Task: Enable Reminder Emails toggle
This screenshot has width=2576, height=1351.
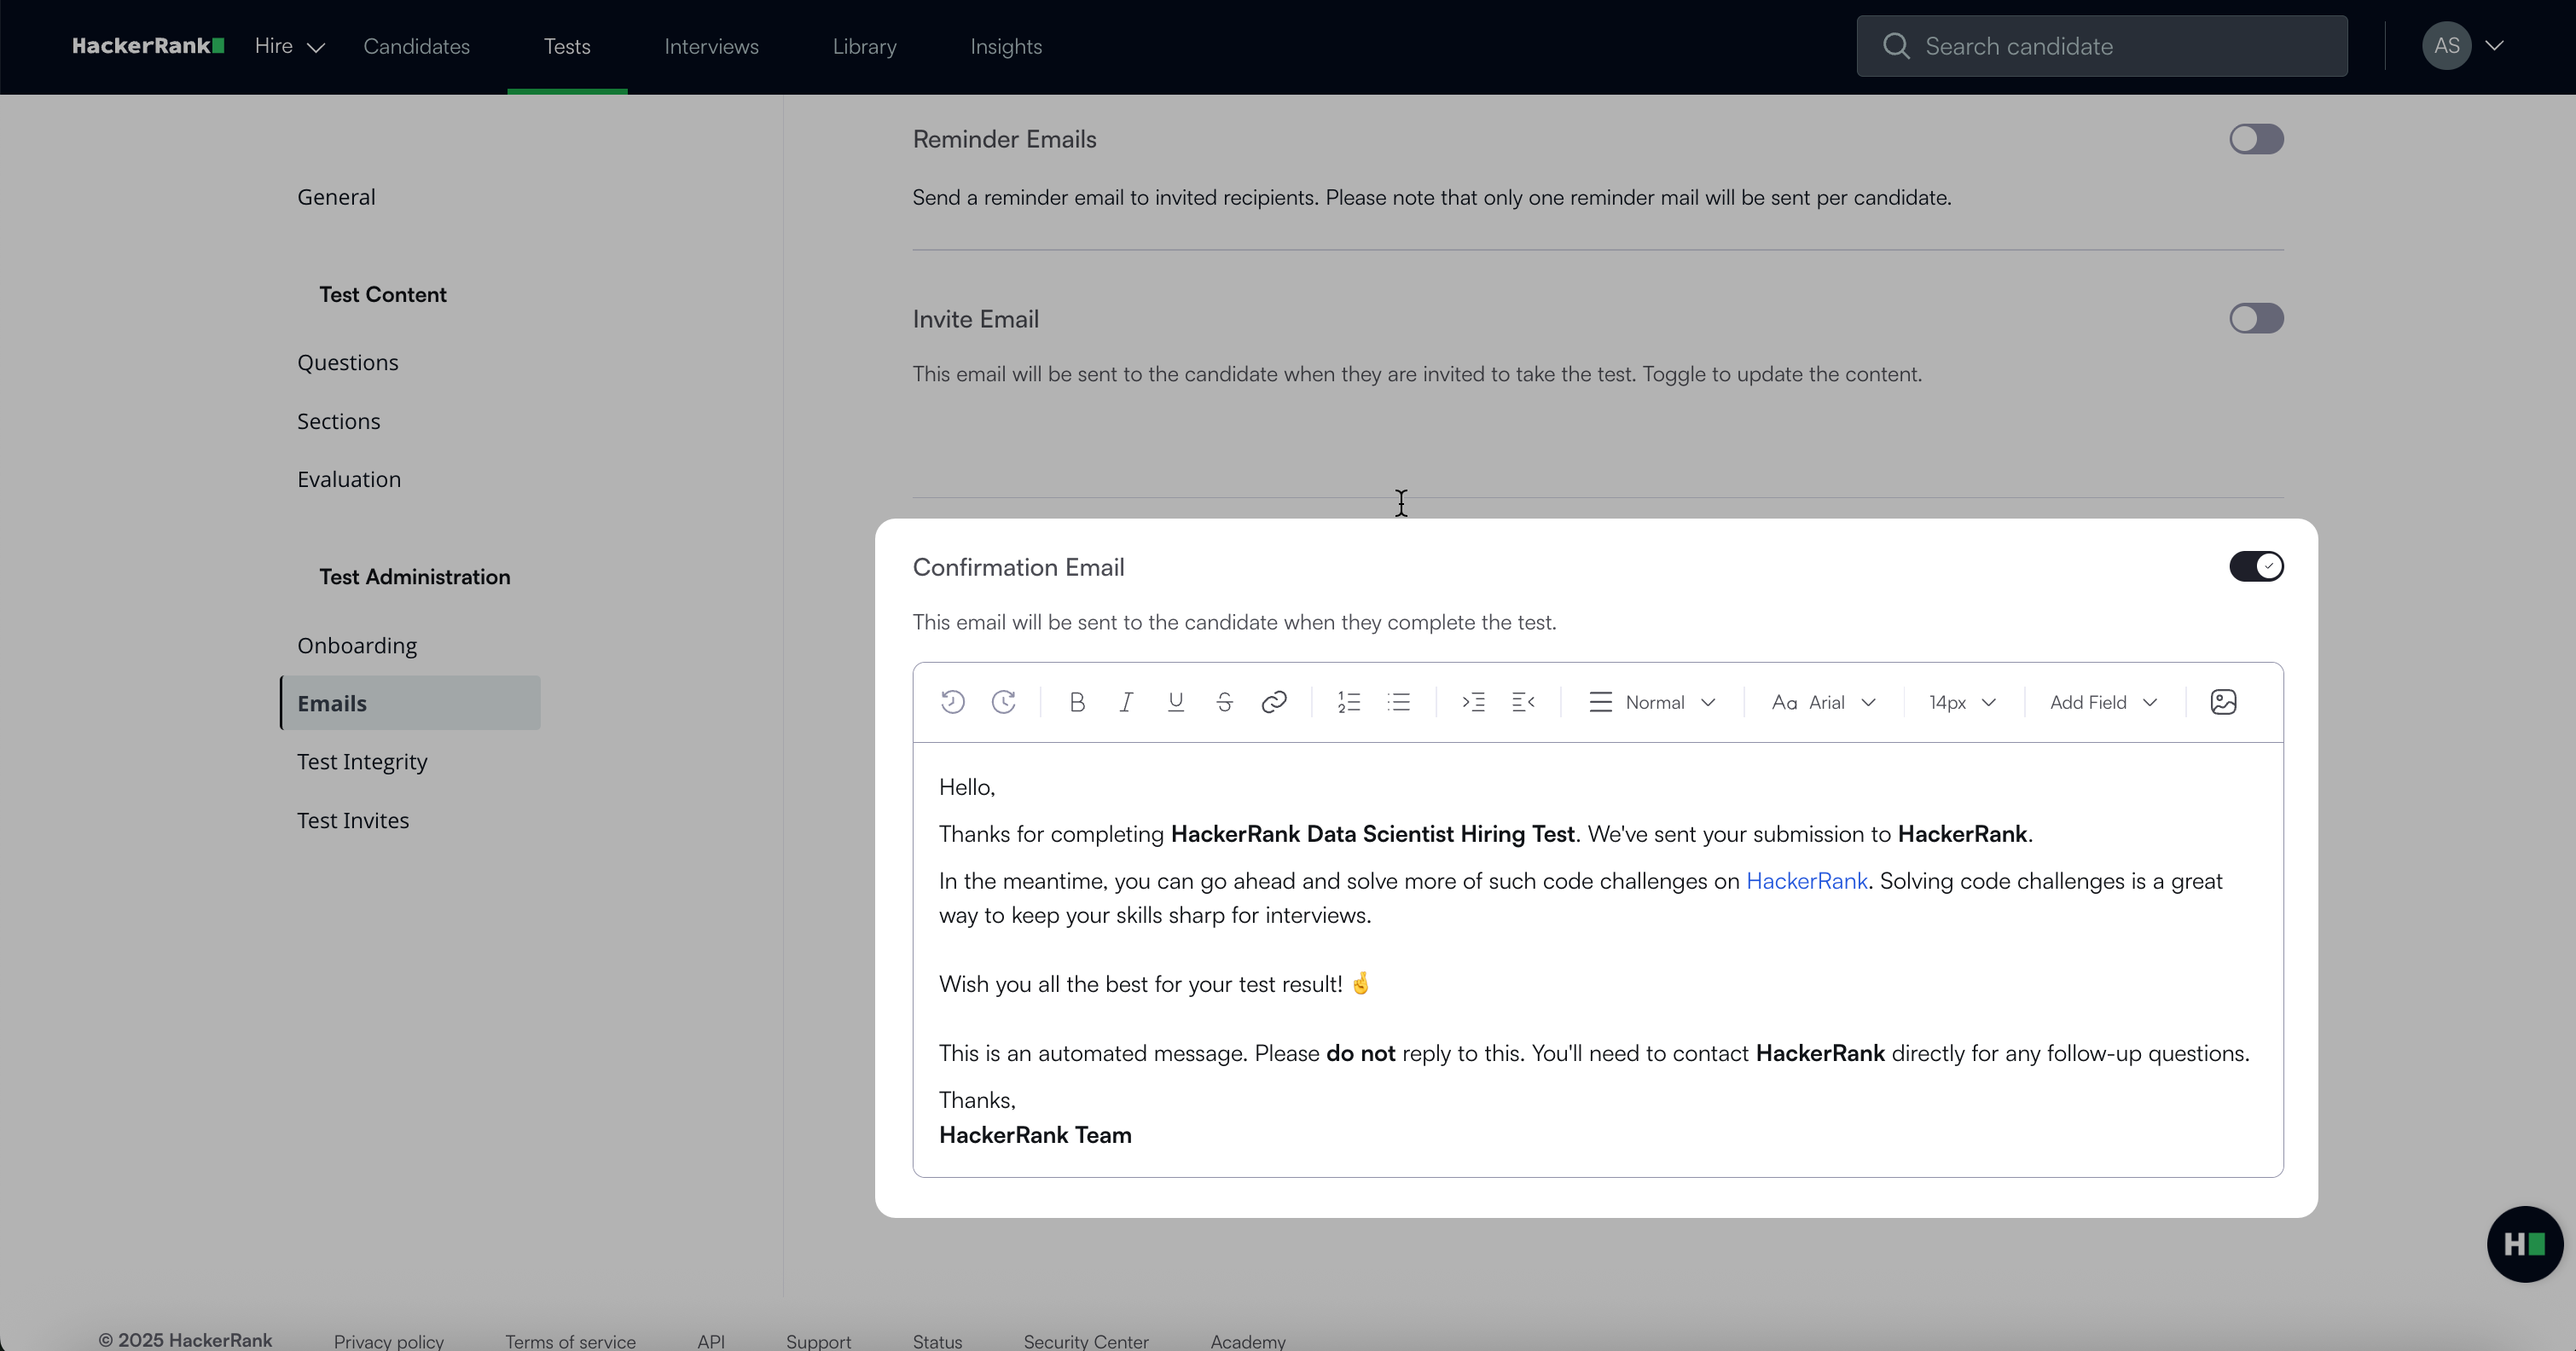Action: click(x=2256, y=139)
